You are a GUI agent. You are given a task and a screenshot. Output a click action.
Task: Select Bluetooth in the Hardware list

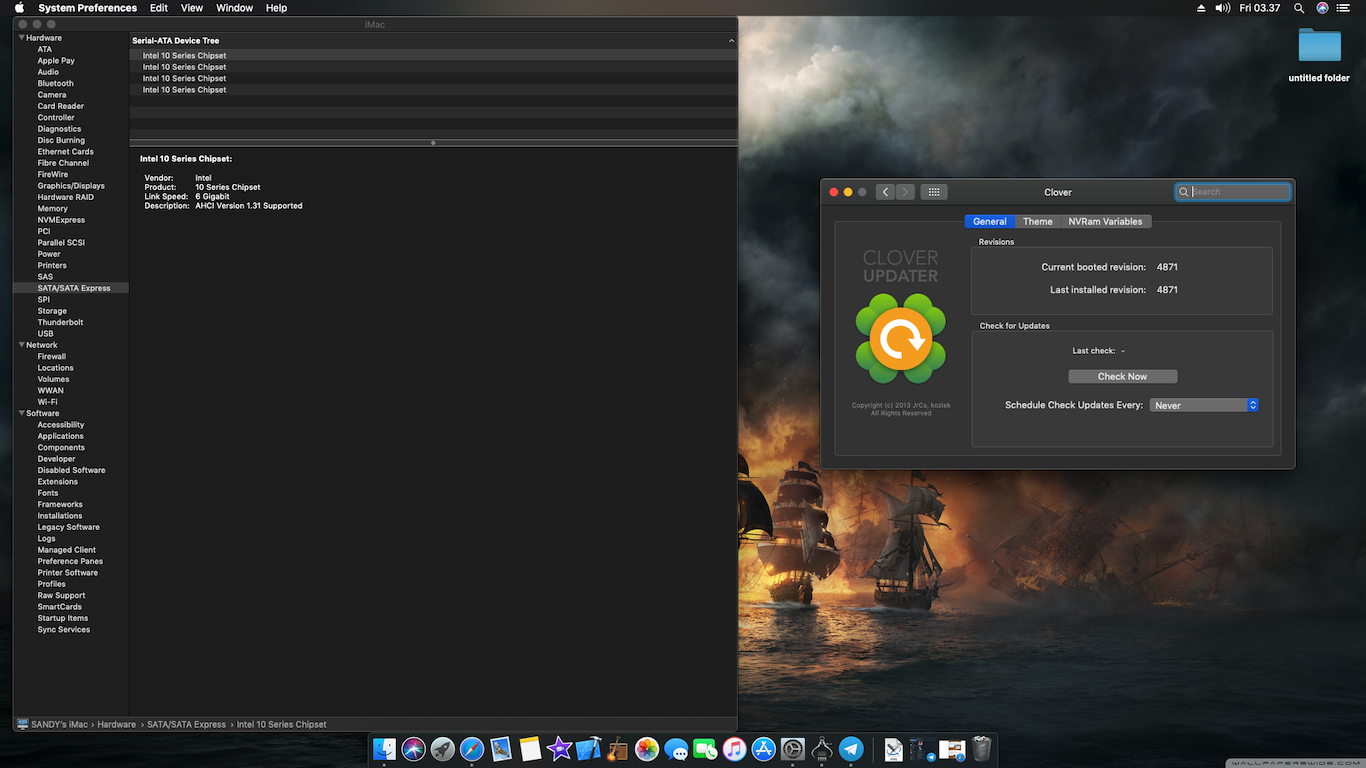(56, 84)
